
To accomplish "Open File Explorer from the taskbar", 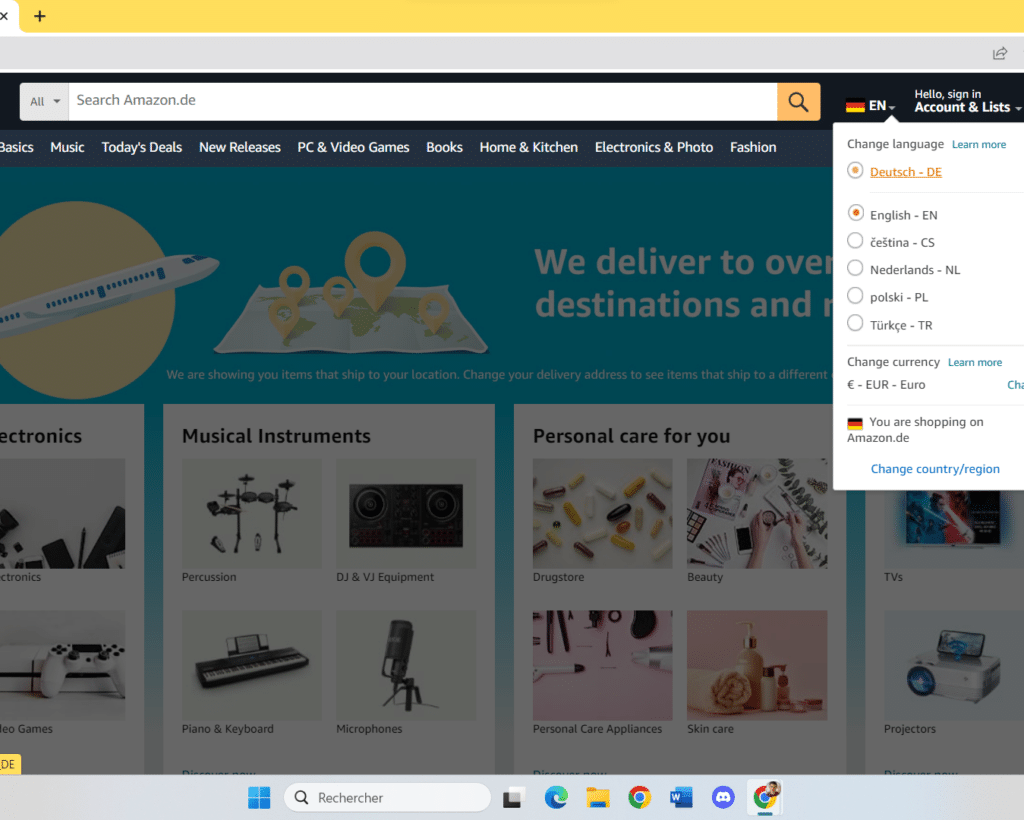I will point(598,797).
